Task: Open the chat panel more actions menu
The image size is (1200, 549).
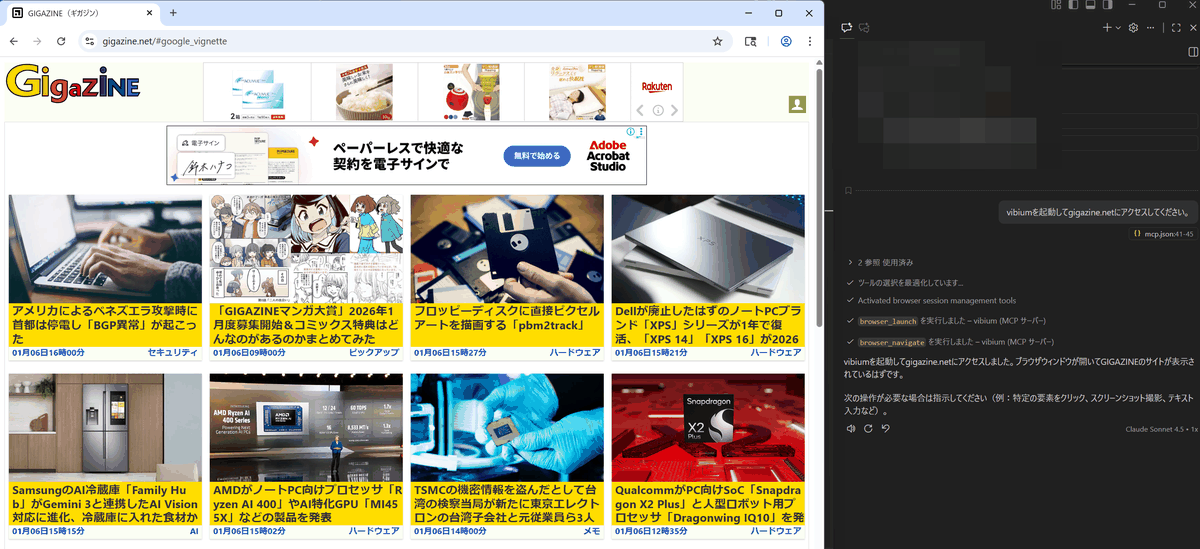Action: click(x=1150, y=28)
